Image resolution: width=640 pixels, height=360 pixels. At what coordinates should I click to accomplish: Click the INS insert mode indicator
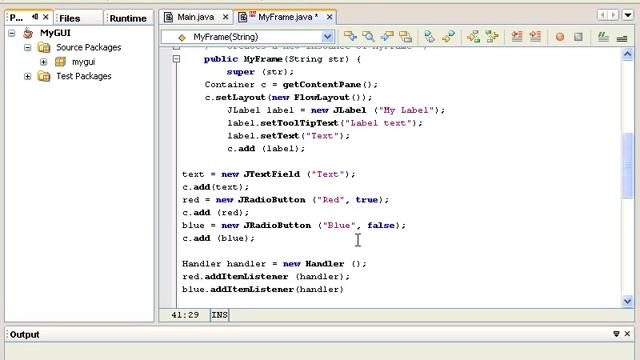click(220, 315)
